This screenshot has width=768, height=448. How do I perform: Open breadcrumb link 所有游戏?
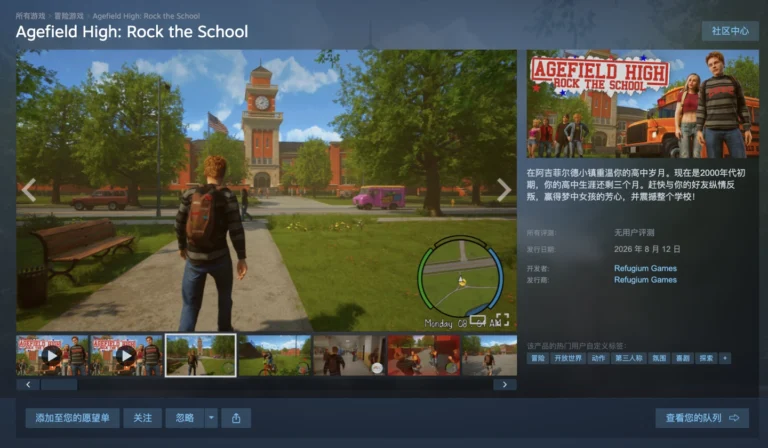tap(30, 16)
